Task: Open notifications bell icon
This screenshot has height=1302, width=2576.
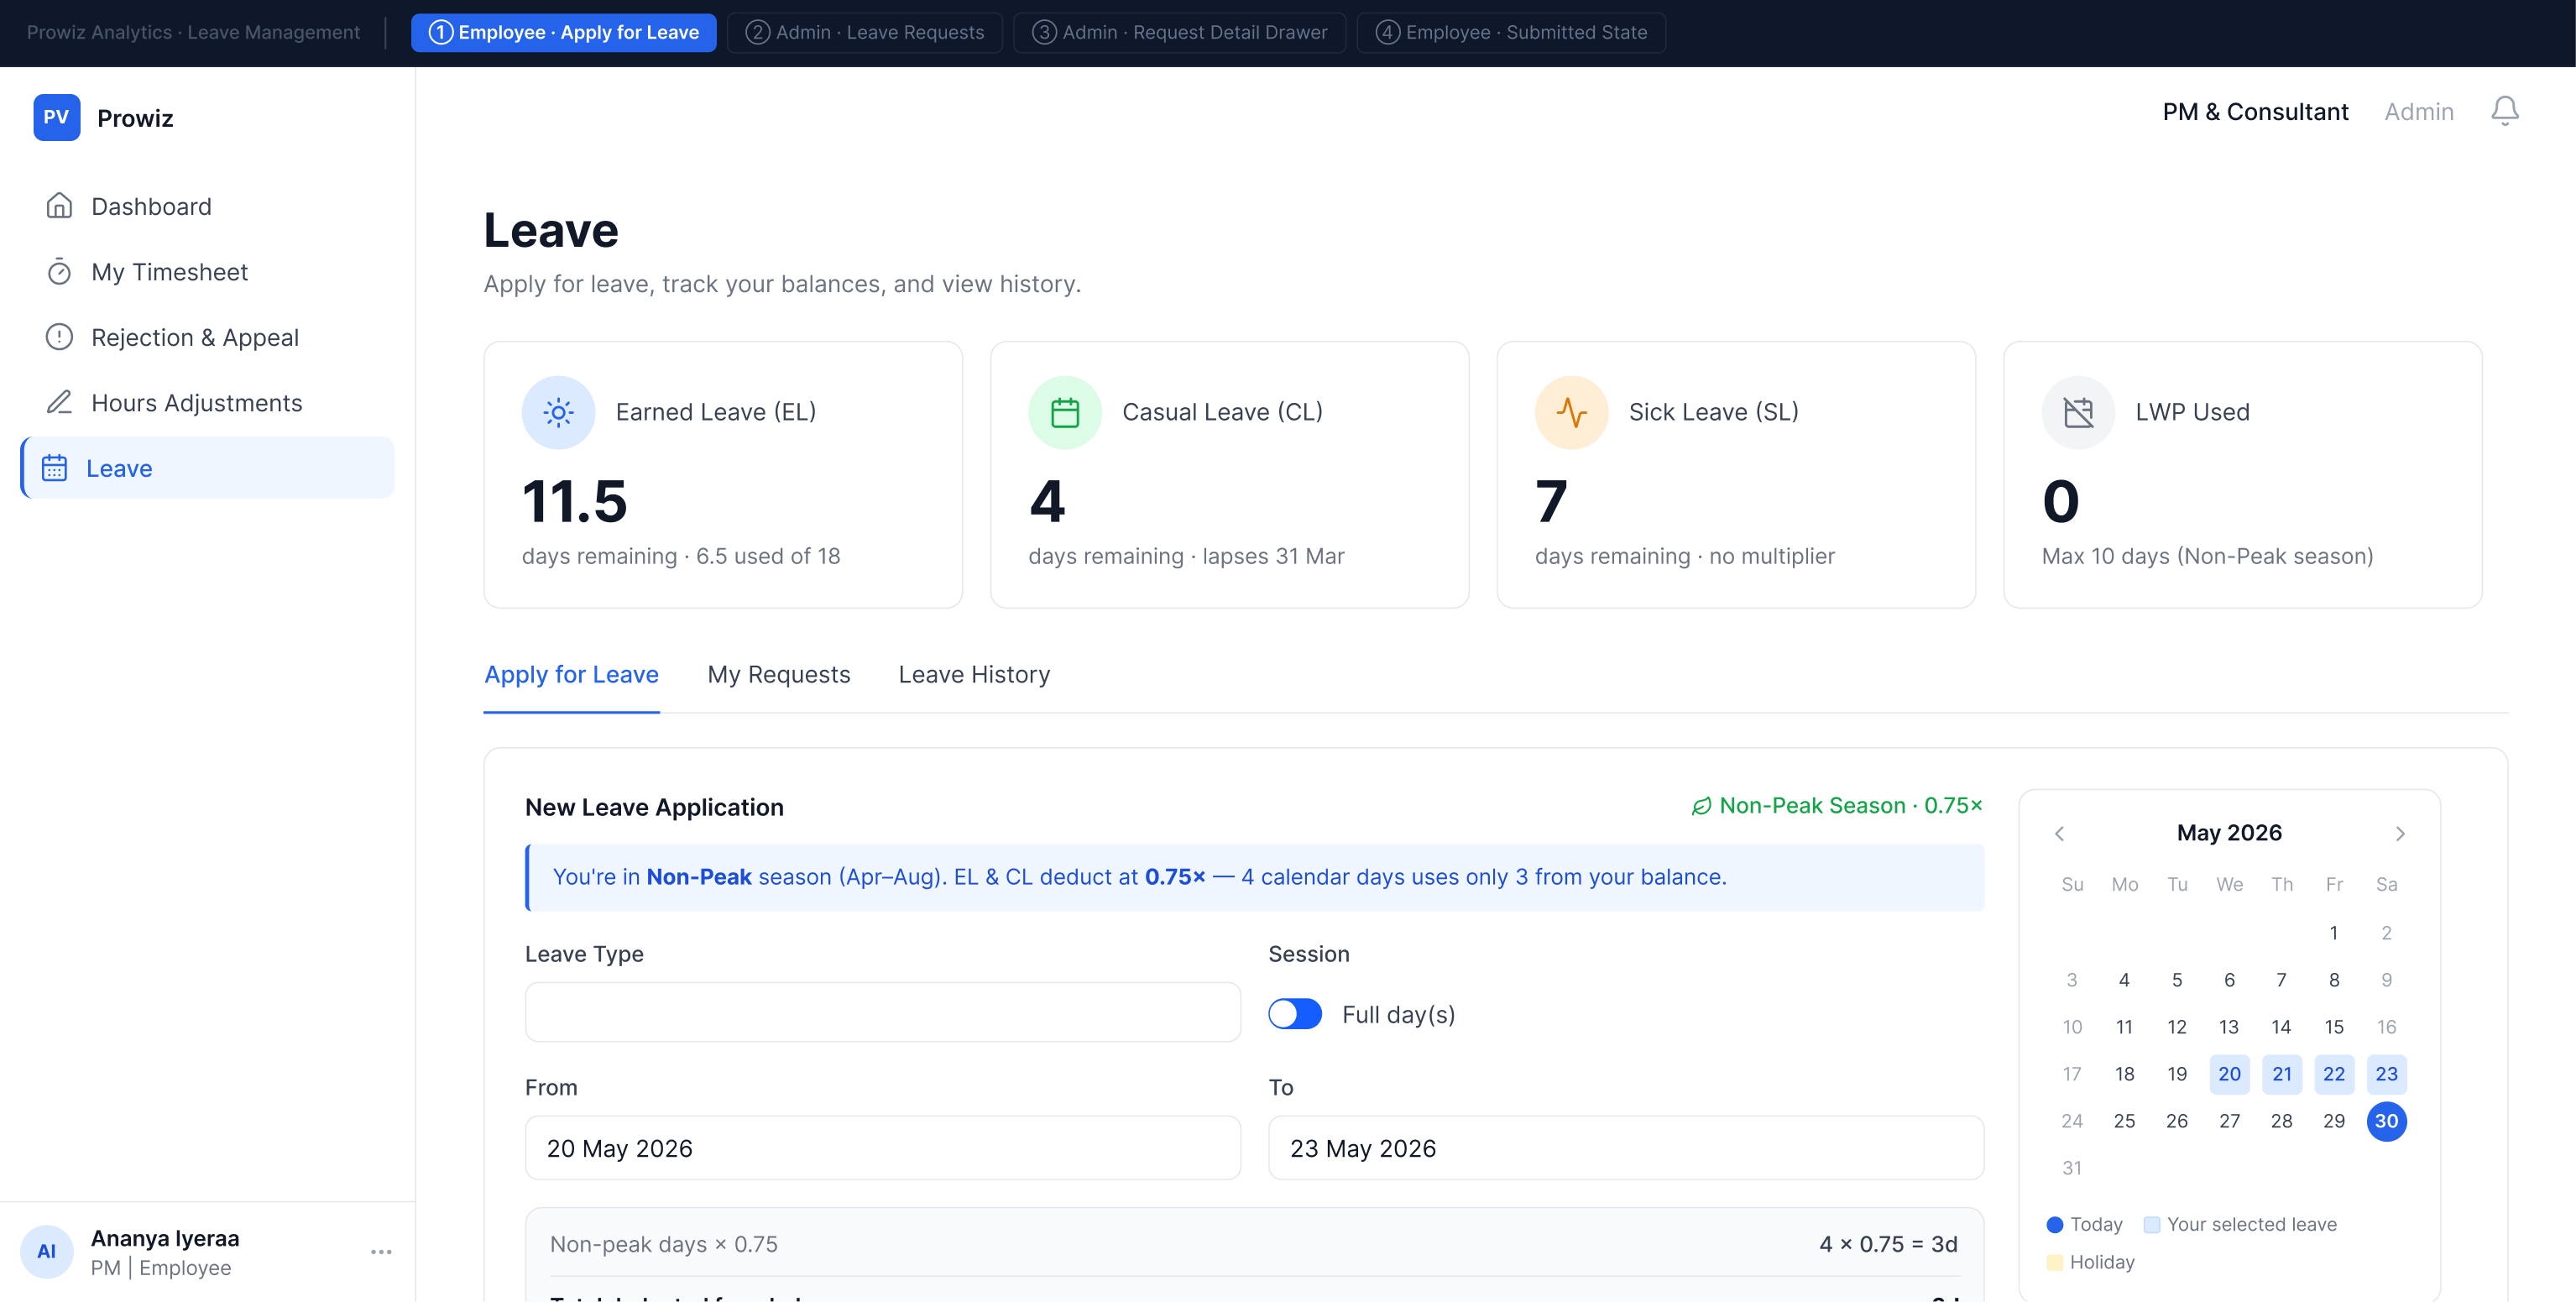Action: (2504, 111)
